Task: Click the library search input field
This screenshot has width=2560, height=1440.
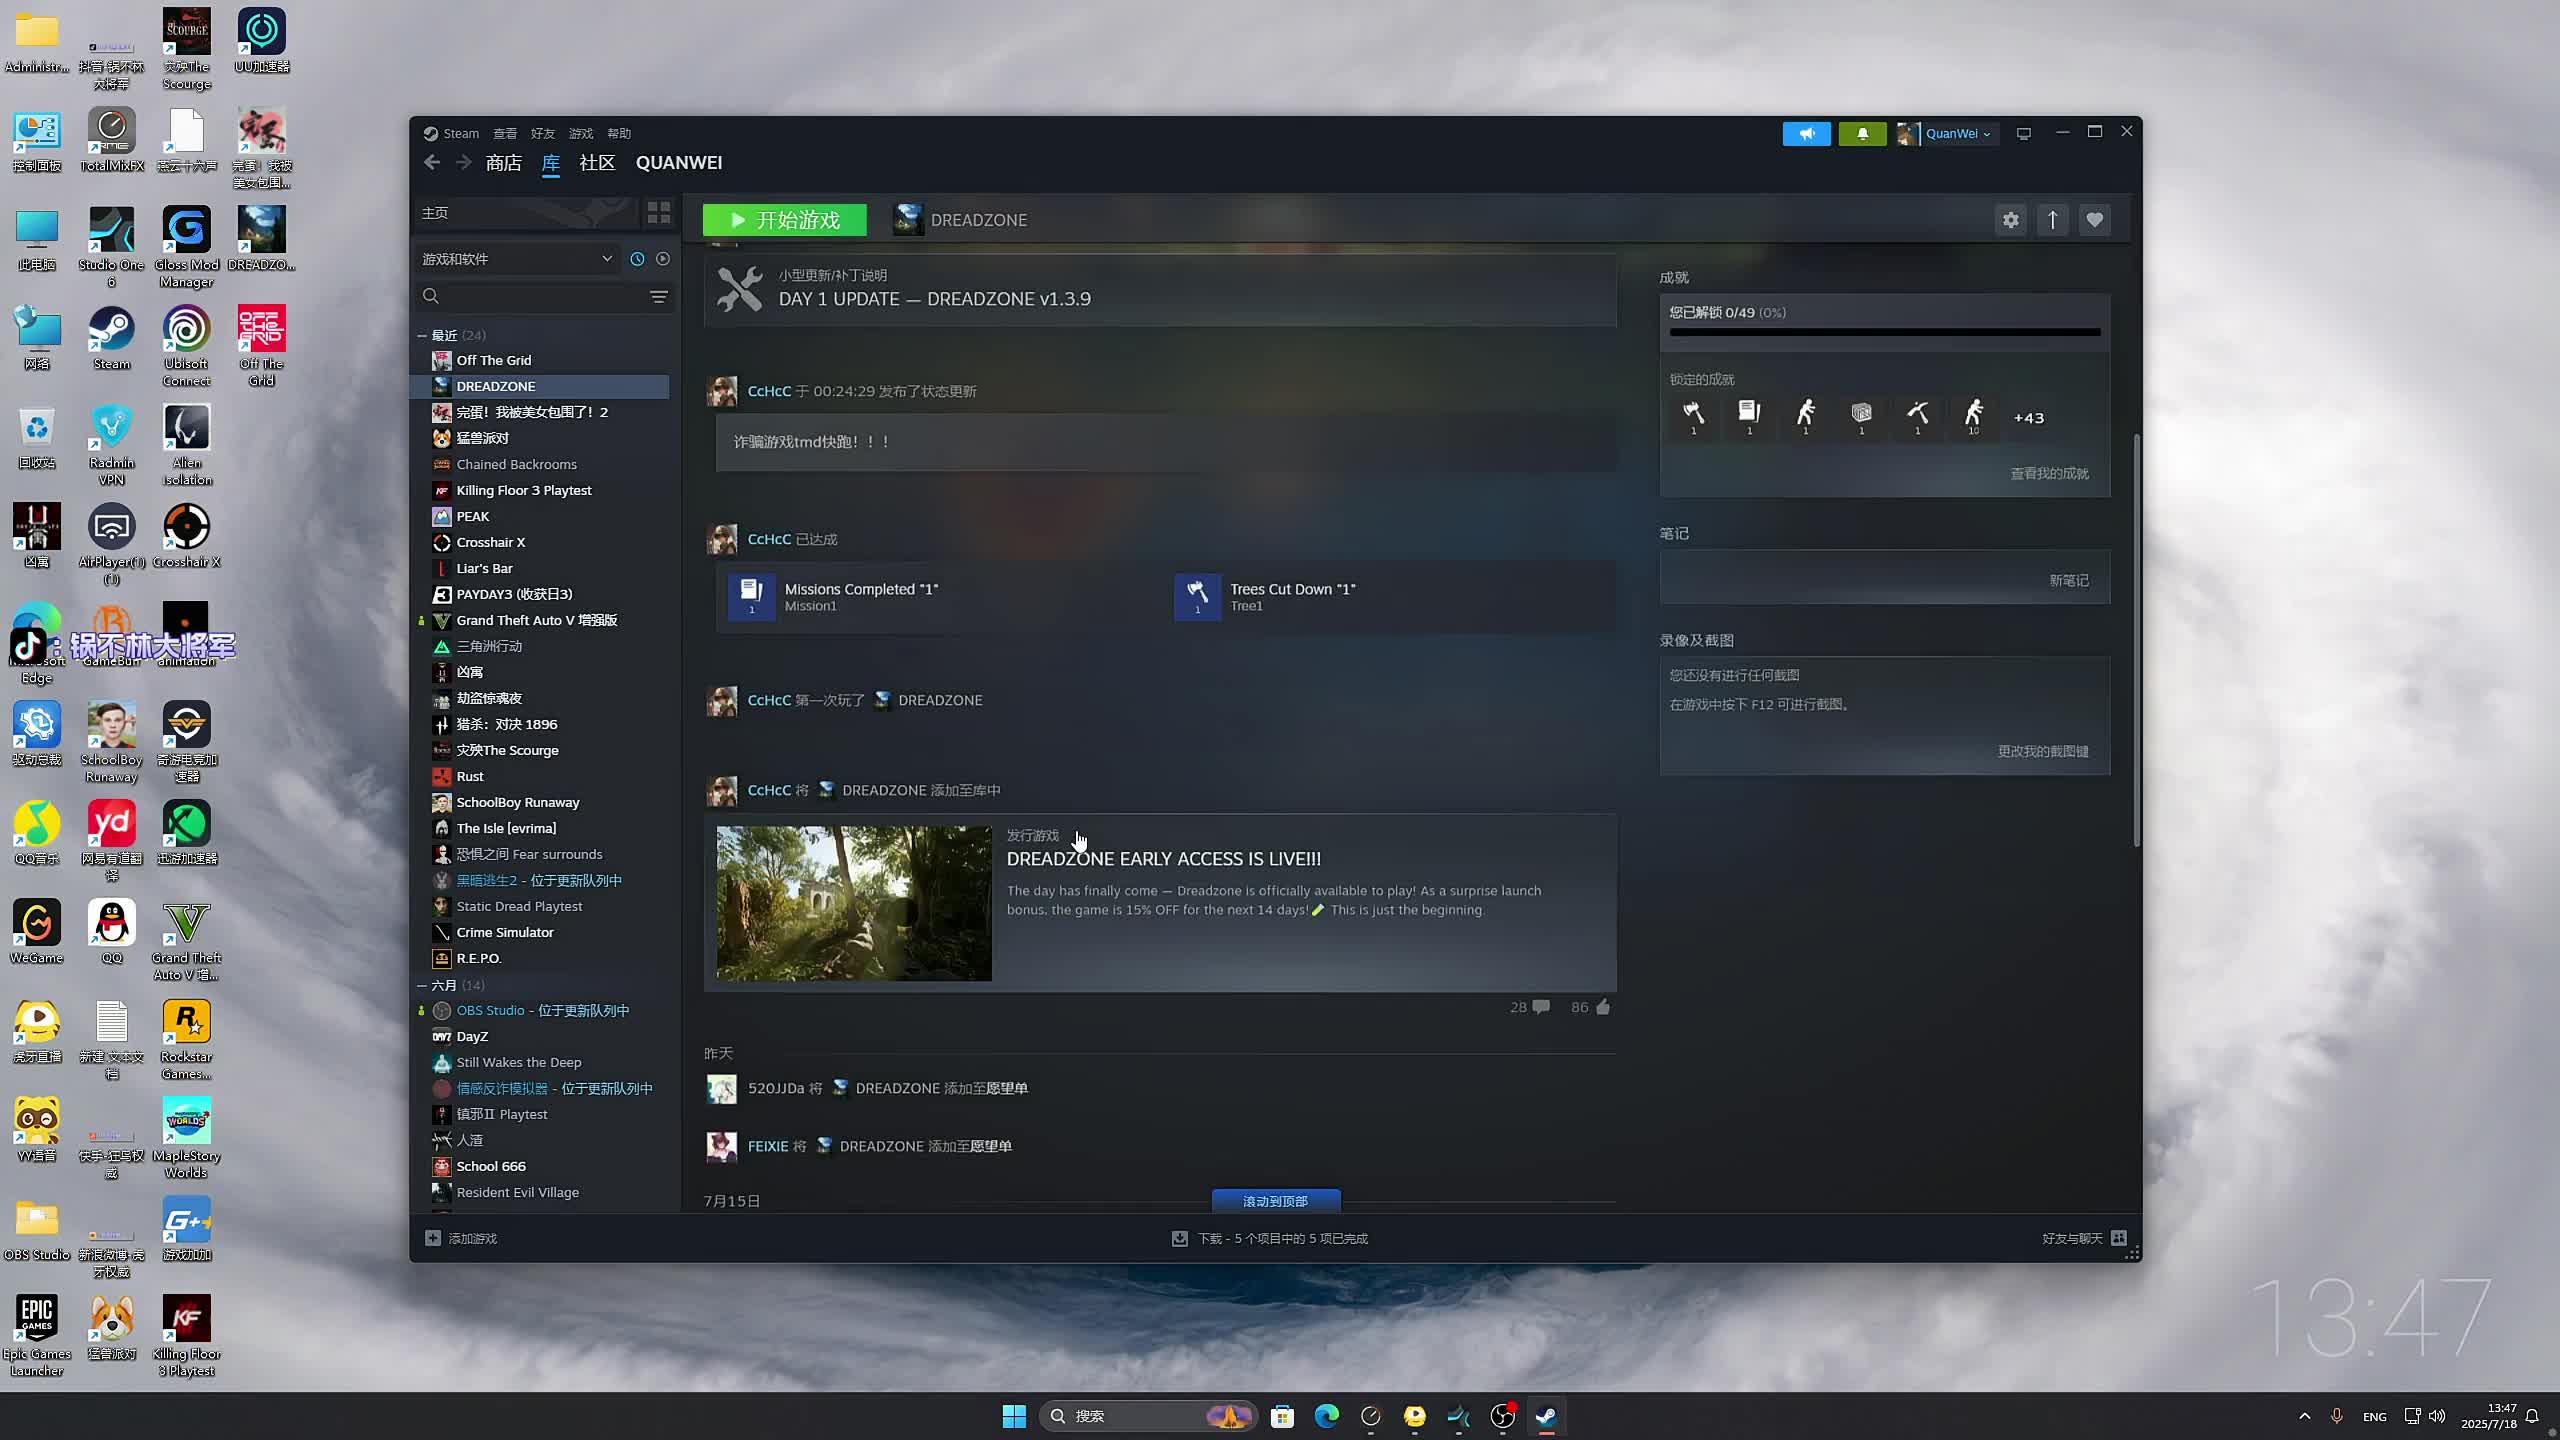Action: pyautogui.click(x=545, y=296)
